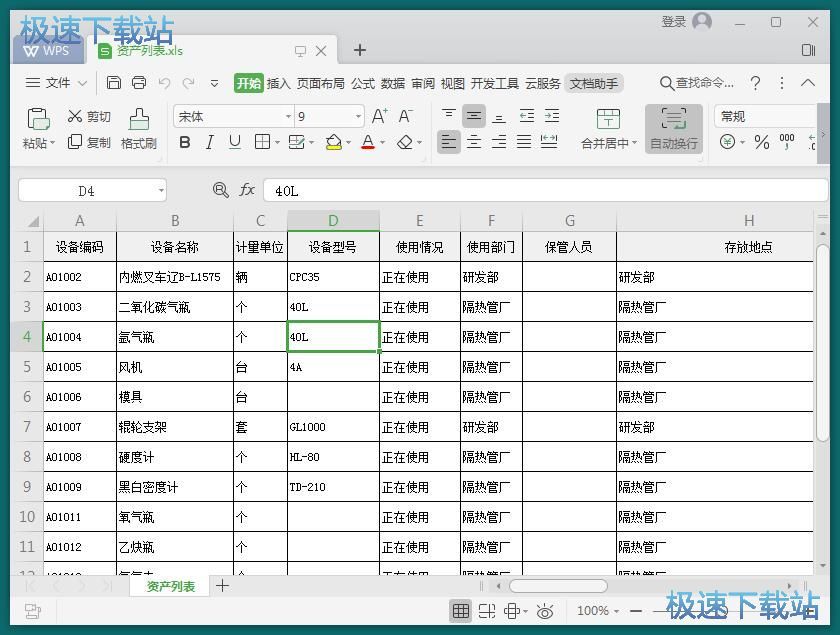Image resolution: width=840 pixels, height=635 pixels.
Task: Switch to page break preview icon
Action: coord(486,611)
